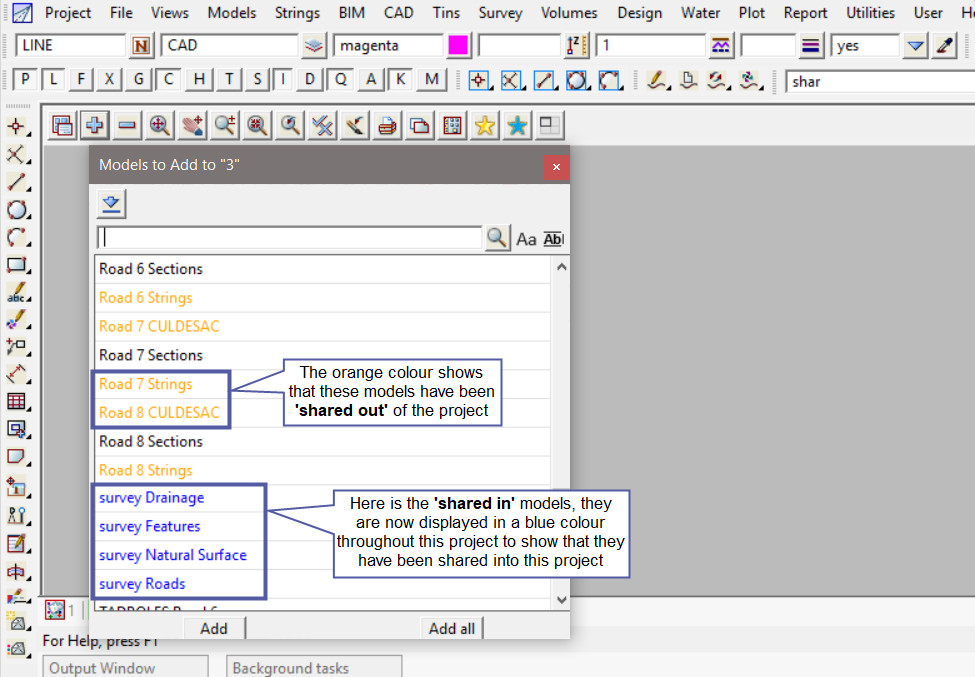Click the eyedropper icon in the top toolbar
The width and height of the screenshot is (975, 677).
(x=944, y=46)
